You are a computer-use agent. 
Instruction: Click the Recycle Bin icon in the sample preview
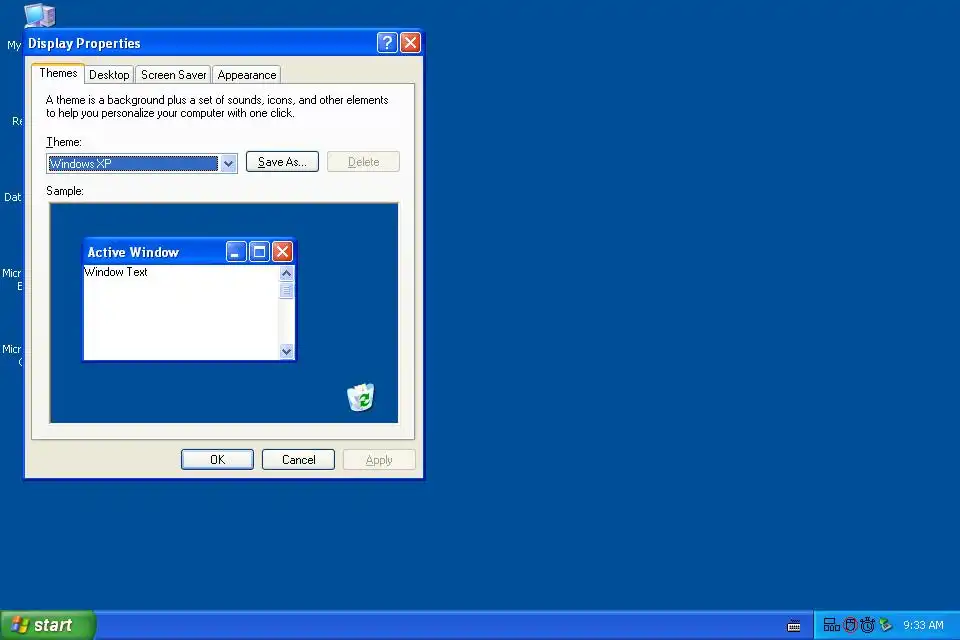[361, 397]
